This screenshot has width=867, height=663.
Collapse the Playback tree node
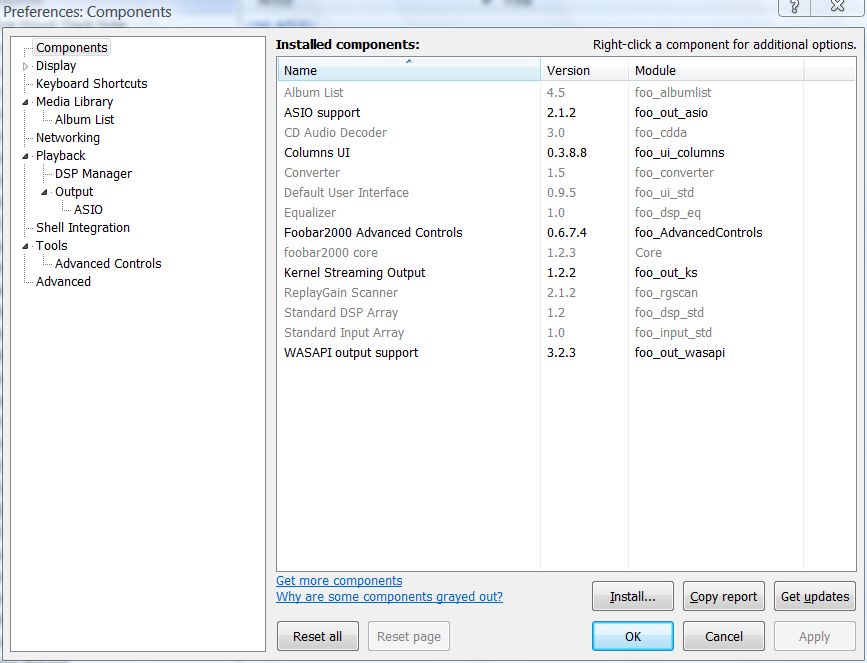pyautogui.click(x=26, y=156)
